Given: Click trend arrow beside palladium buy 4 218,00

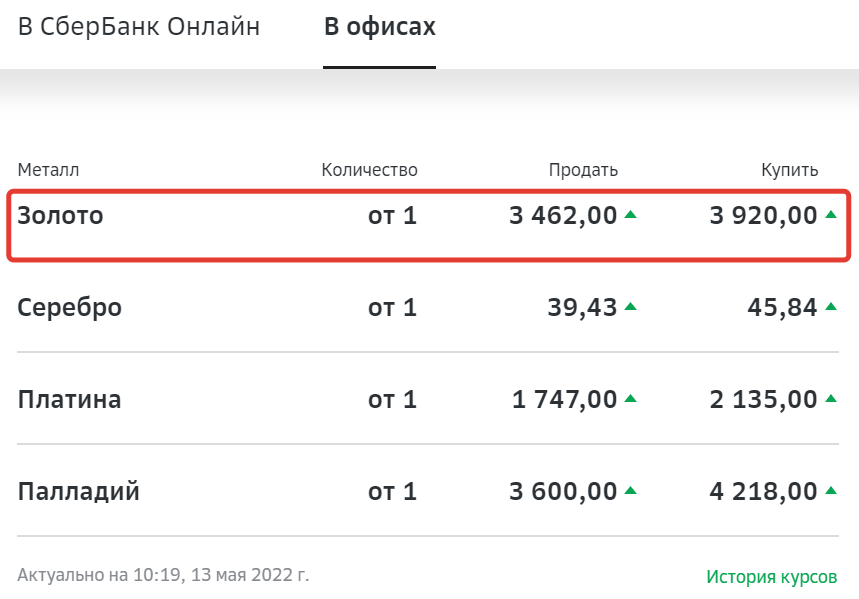Looking at the screenshot, I should 830,491.
